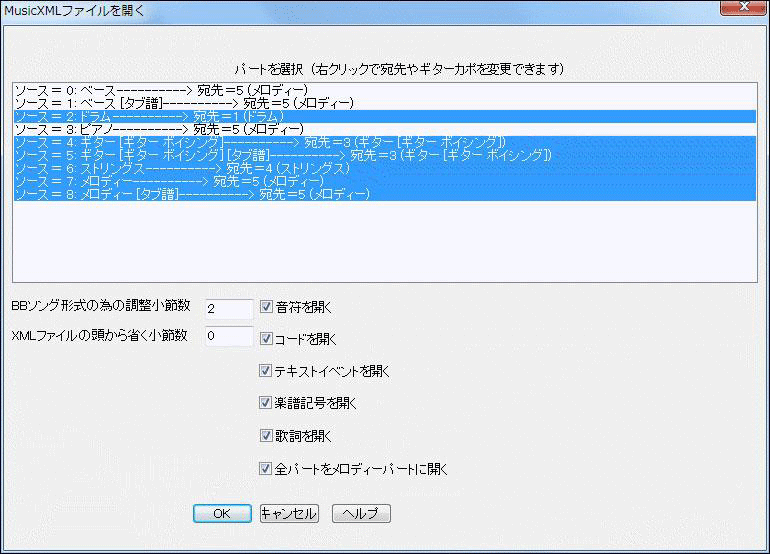Toggle the コードを開く checkbox

(266, 338)
